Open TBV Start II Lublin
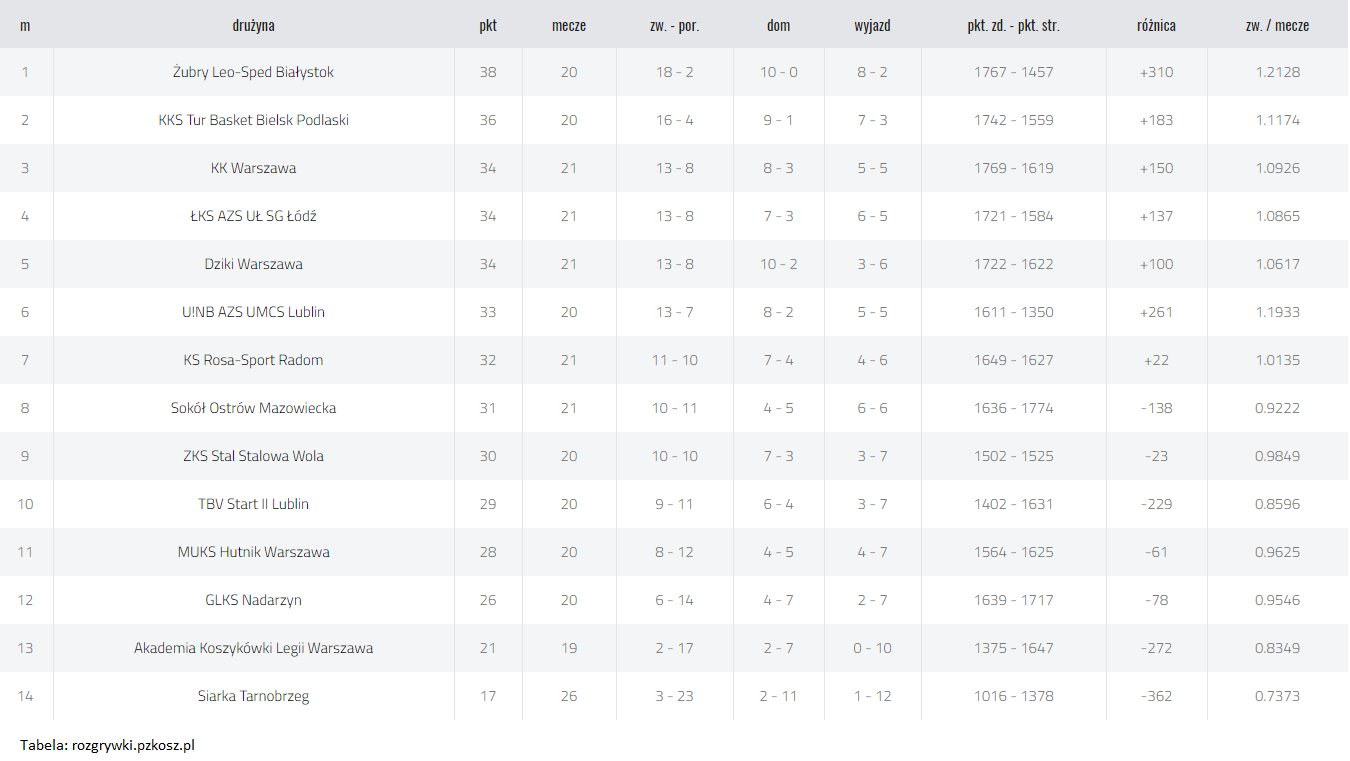 [x=253, y=504]
